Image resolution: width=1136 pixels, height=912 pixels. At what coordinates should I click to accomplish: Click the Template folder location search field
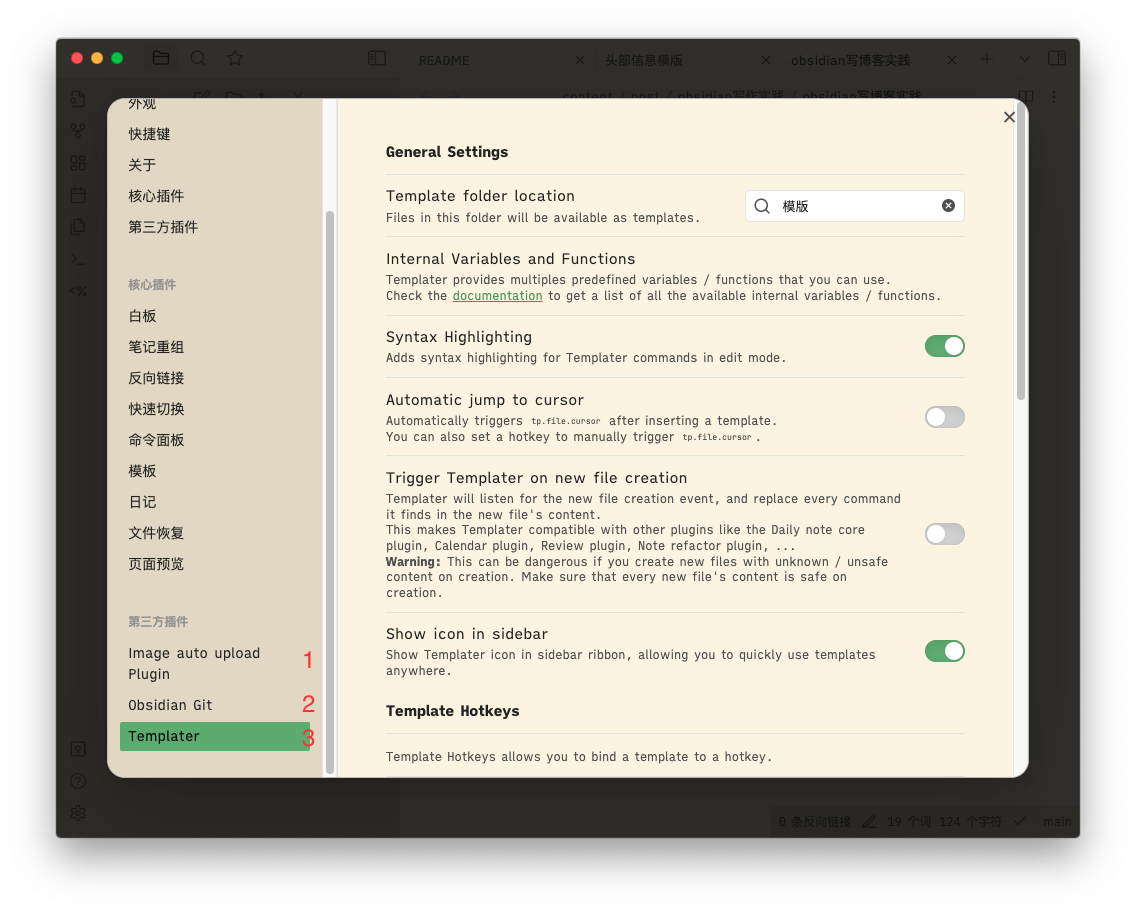tap(854, 206)
